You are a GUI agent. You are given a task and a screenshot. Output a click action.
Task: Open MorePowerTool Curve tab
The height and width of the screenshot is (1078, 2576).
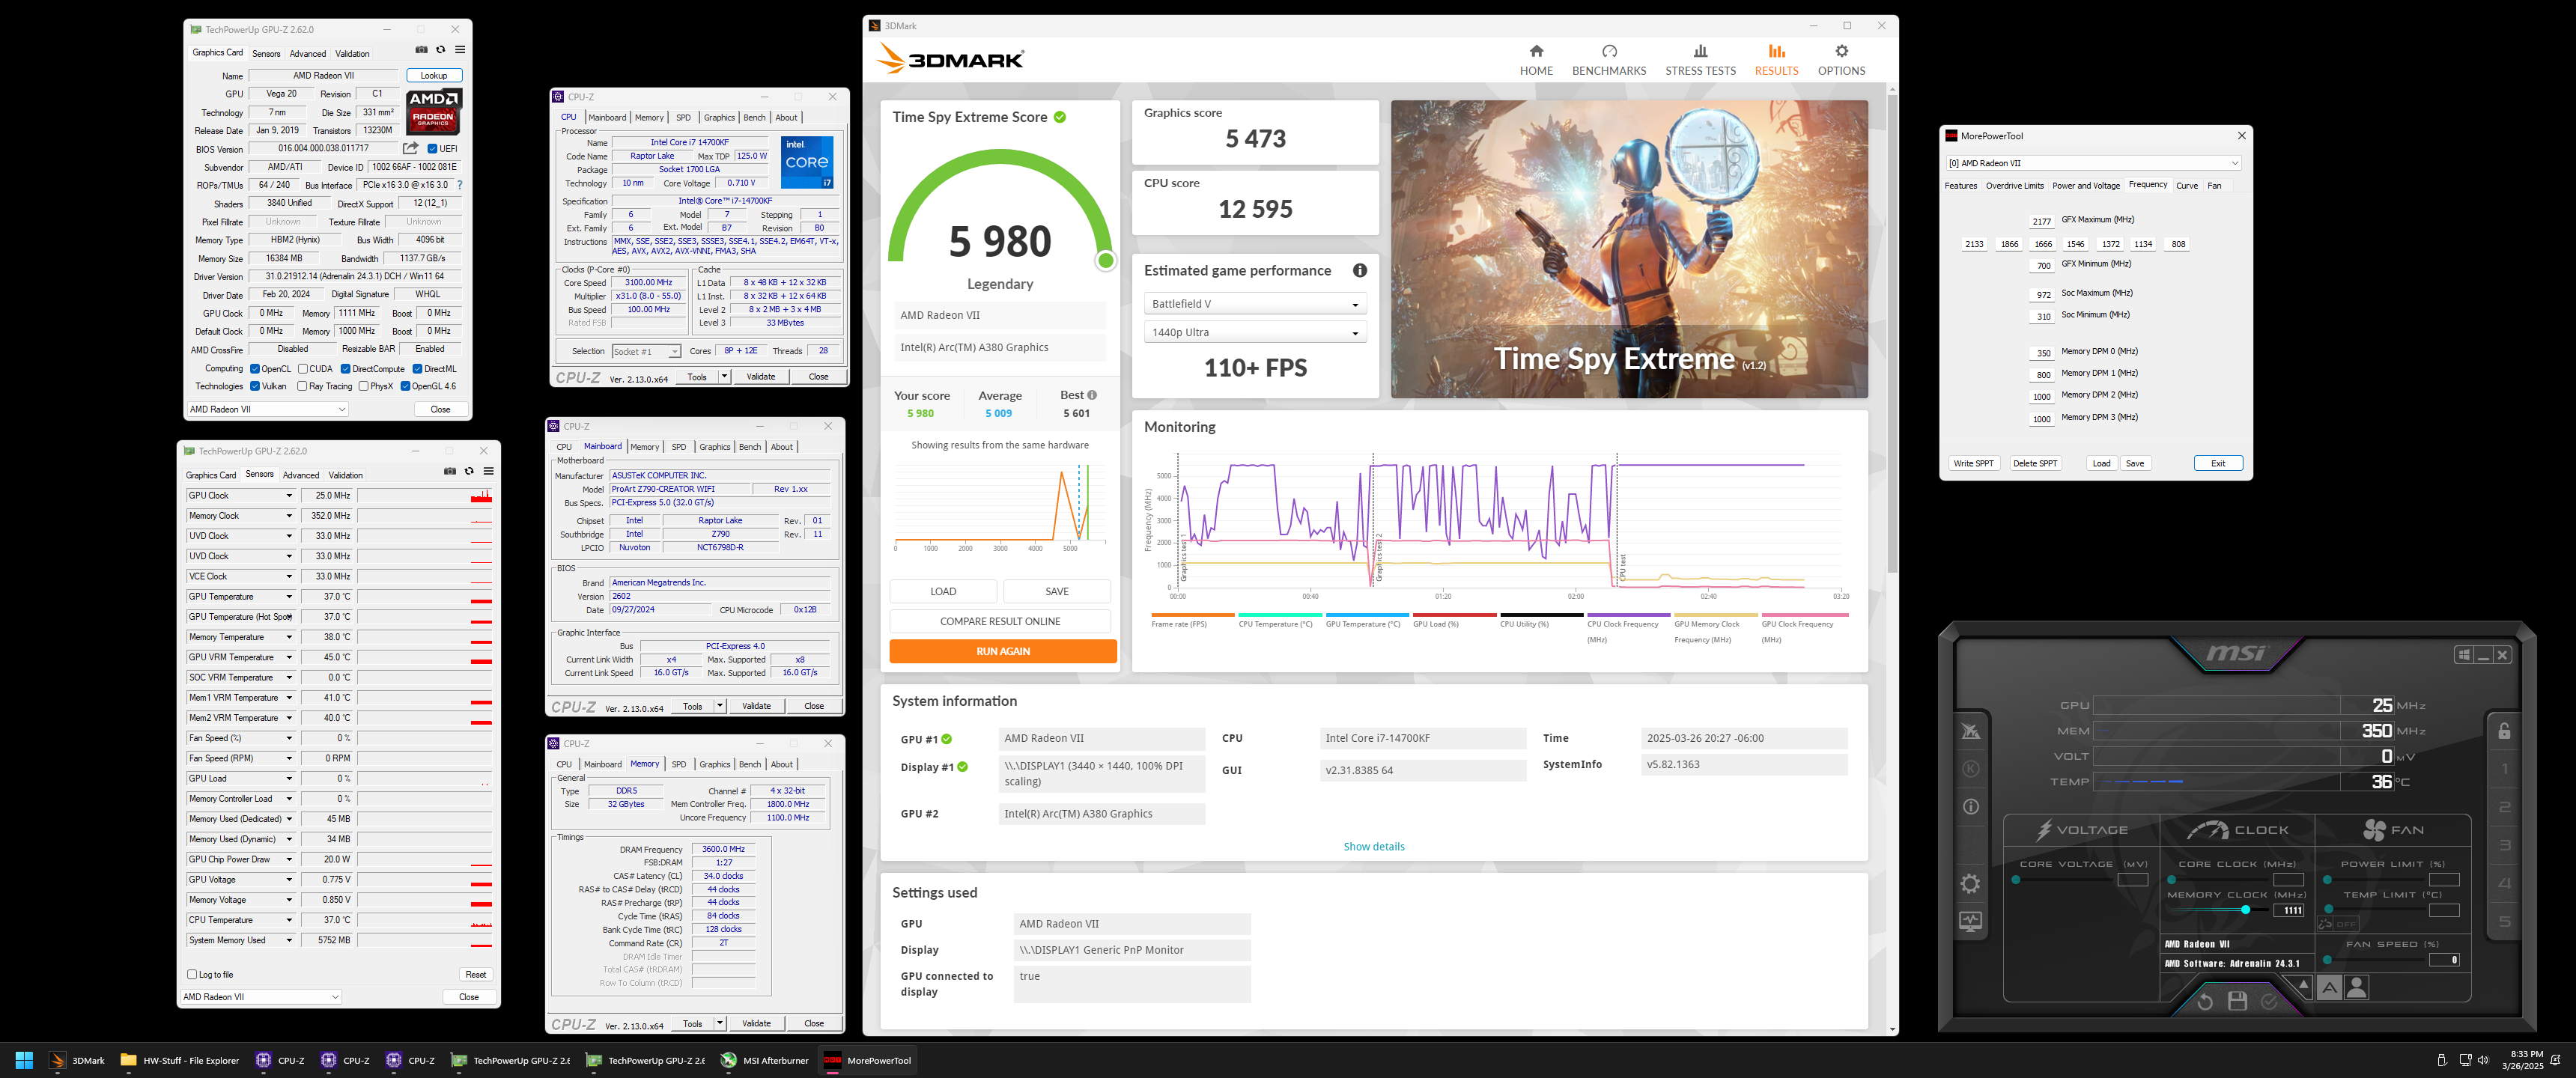coord(2187,186)
